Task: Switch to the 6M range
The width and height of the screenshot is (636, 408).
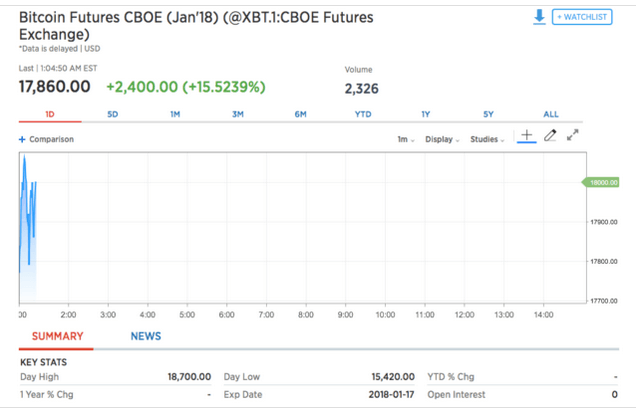Action: click(300, 114)
